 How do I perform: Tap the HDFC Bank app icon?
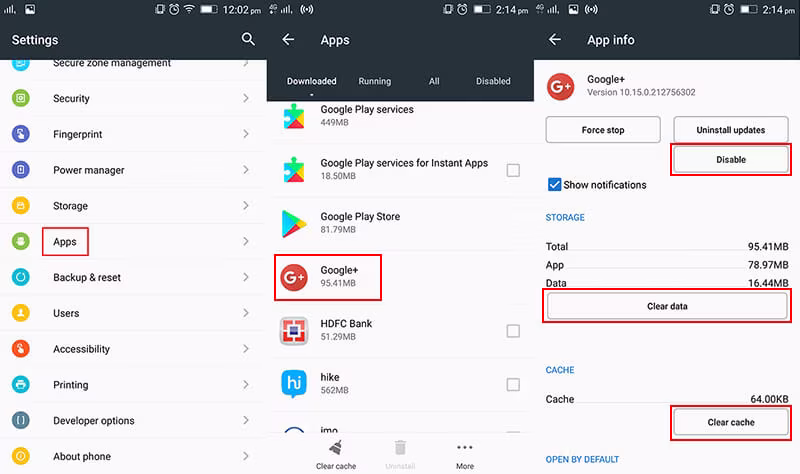(x=294, y=331)
